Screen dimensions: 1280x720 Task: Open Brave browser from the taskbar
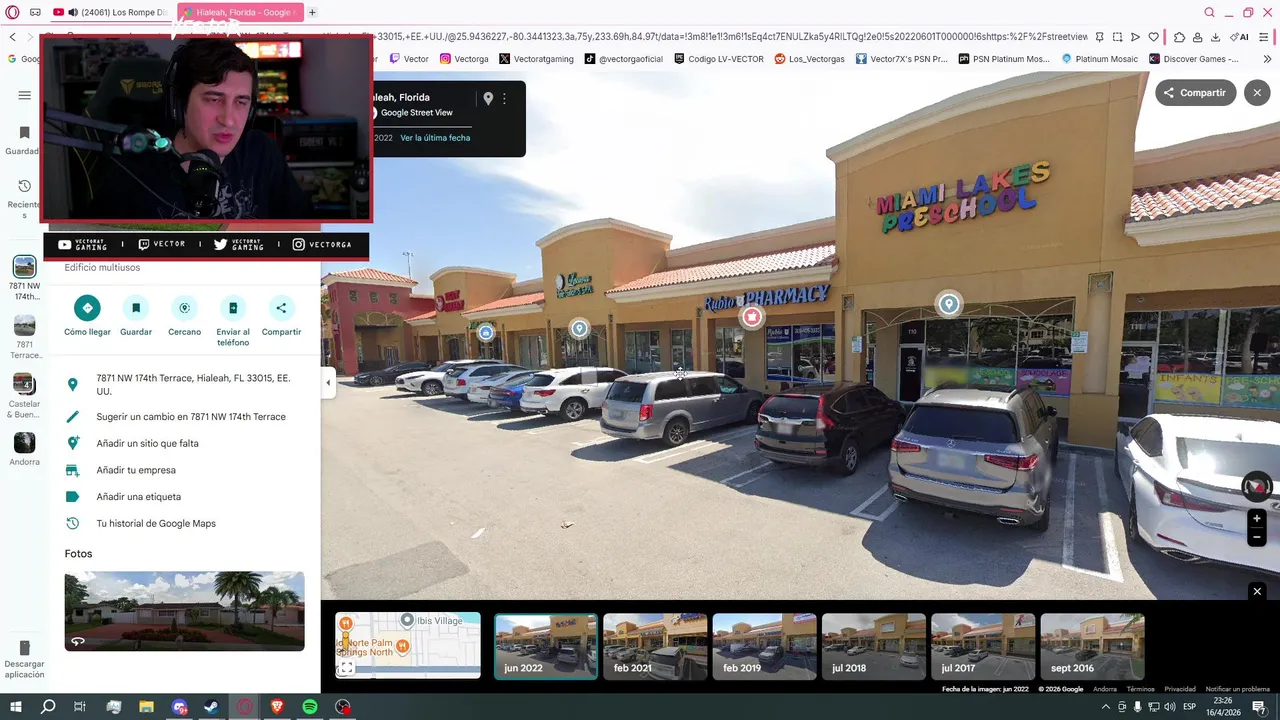(x=277, y=707)
